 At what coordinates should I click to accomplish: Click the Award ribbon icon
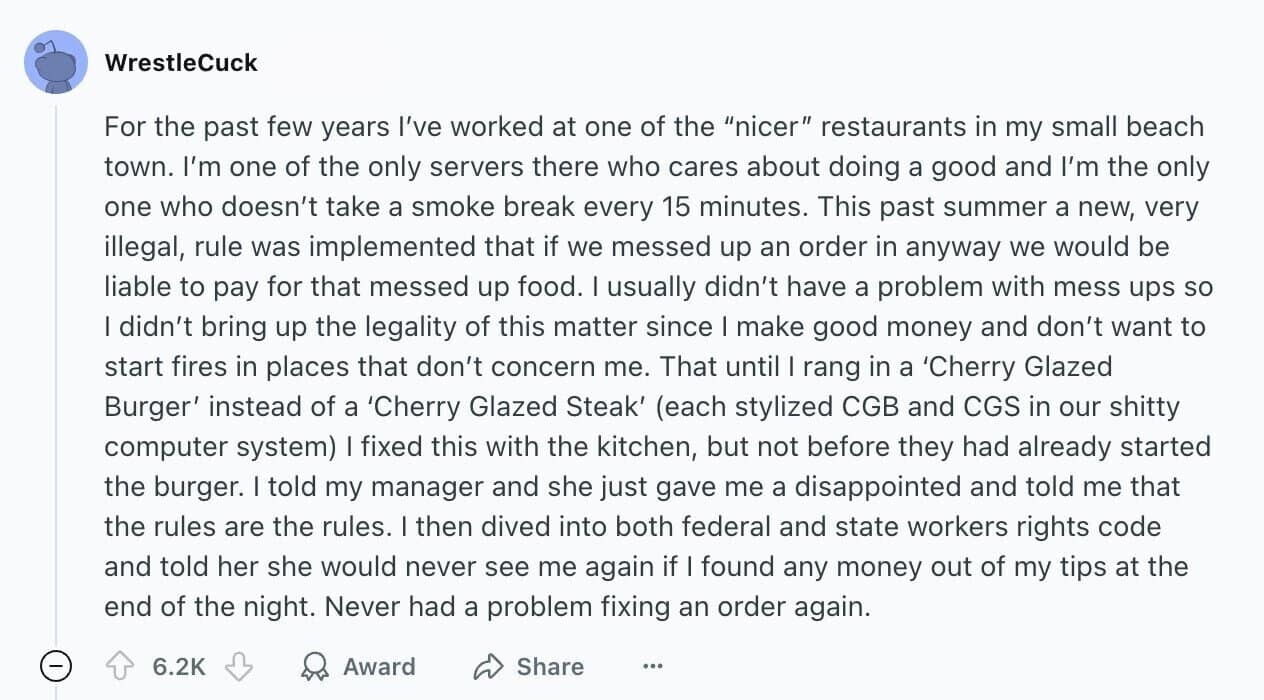tap(313, 666)
